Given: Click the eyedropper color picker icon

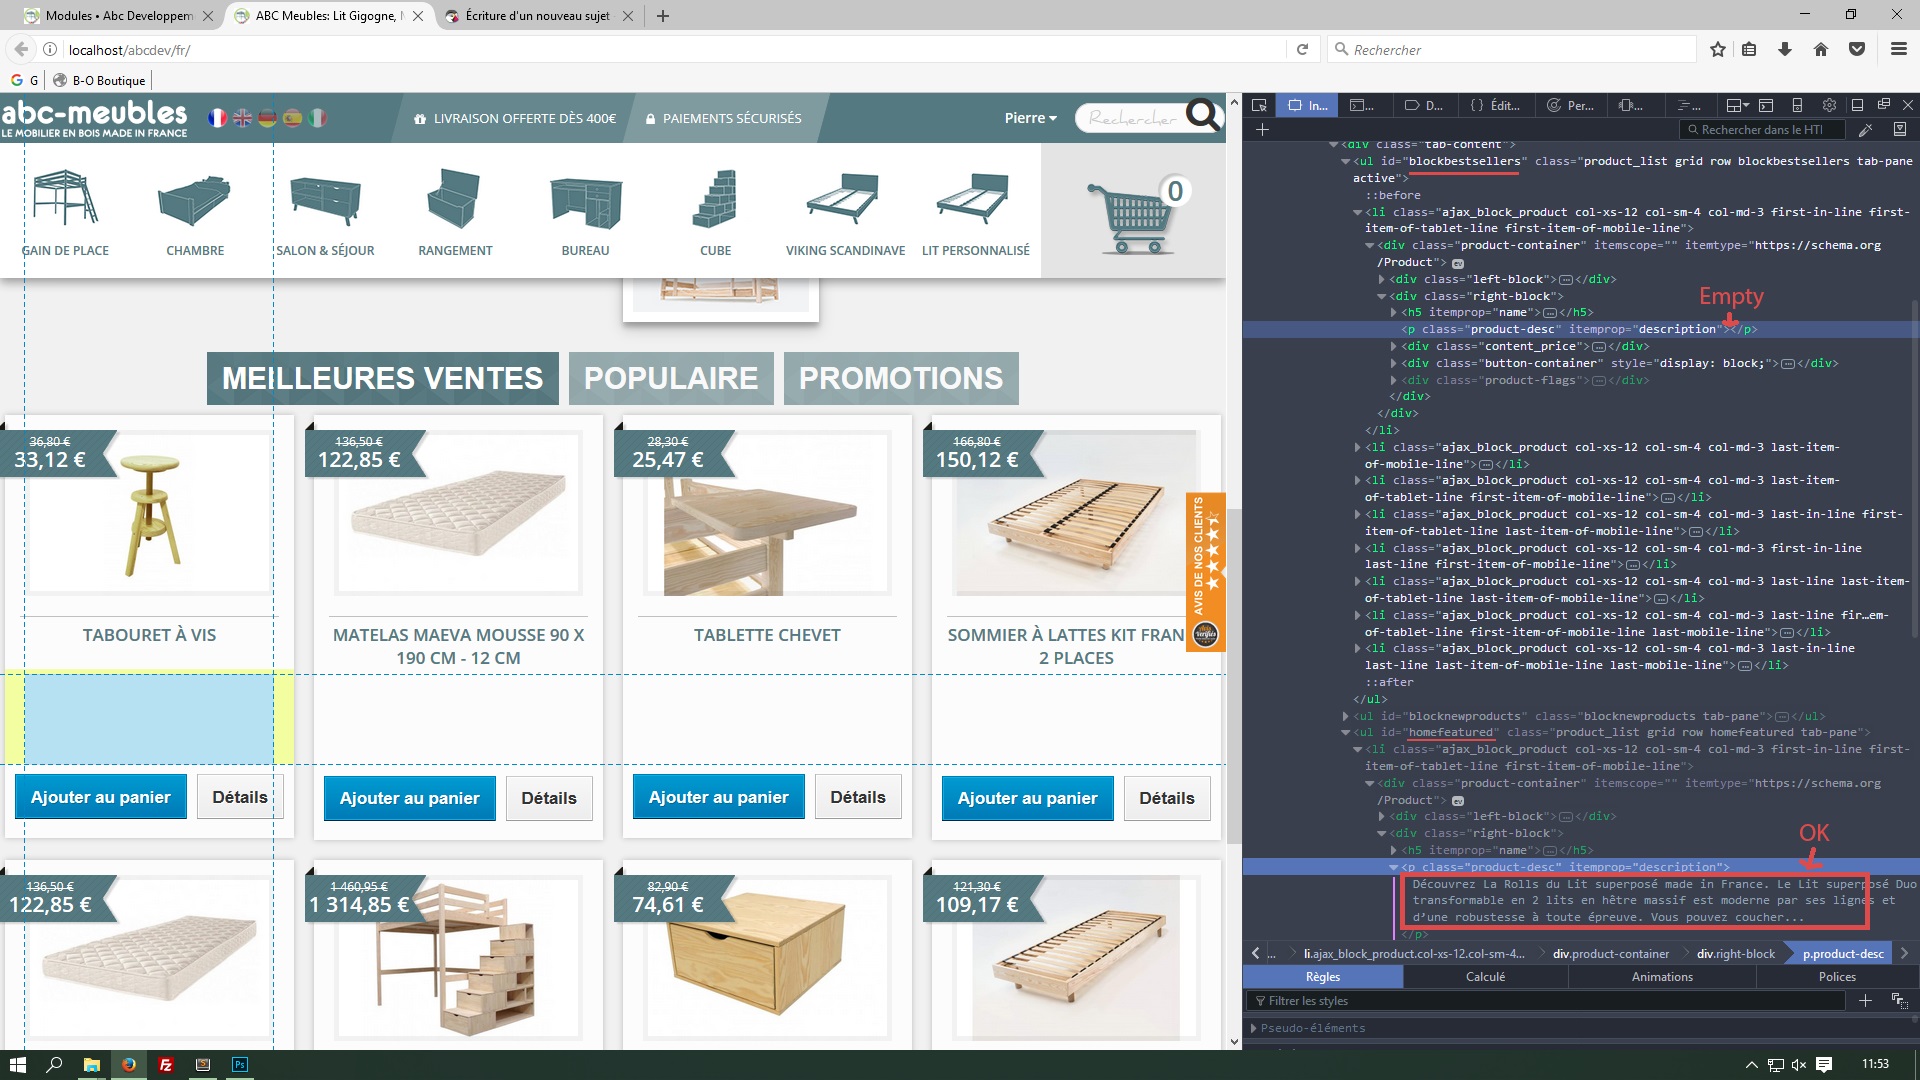Looking at the screenshot, I should click(1865, 130).
